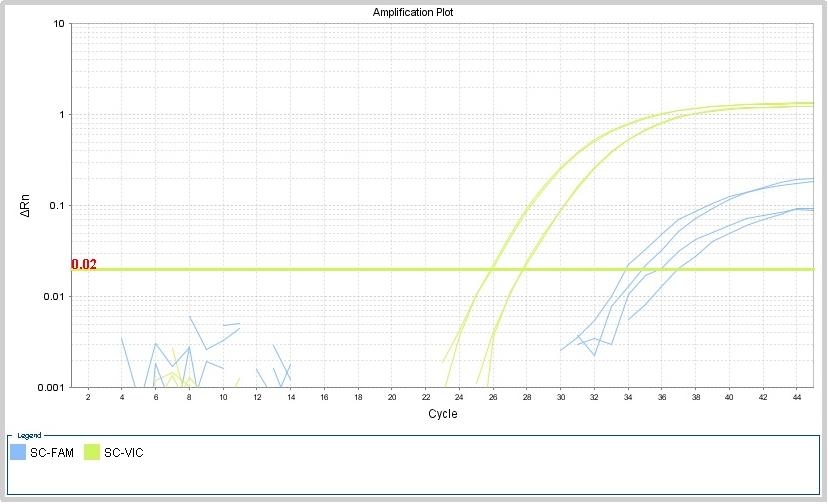
Task: Select the SC-VIC legend label text
Action: coord(126,453)
